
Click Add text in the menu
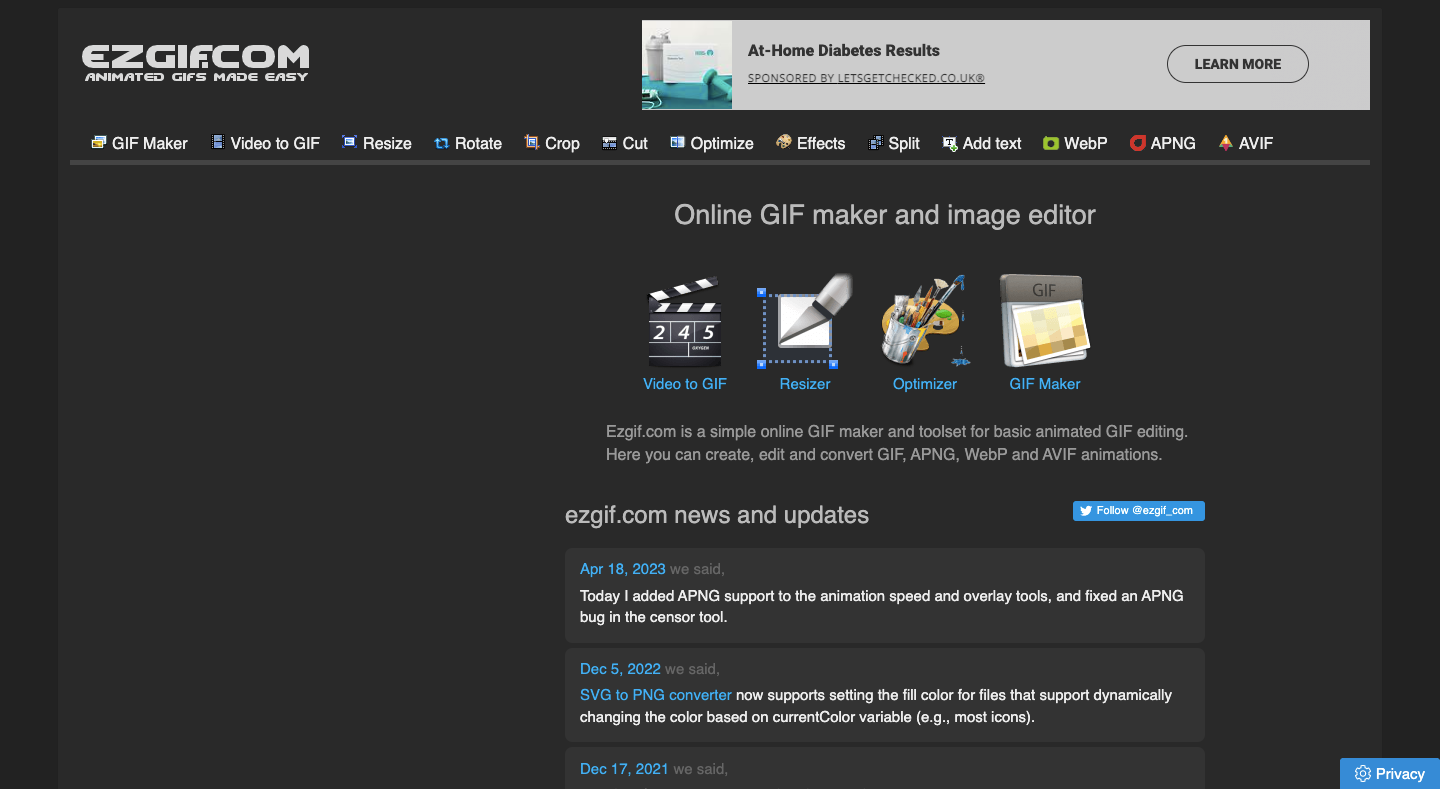click(982, 143)
